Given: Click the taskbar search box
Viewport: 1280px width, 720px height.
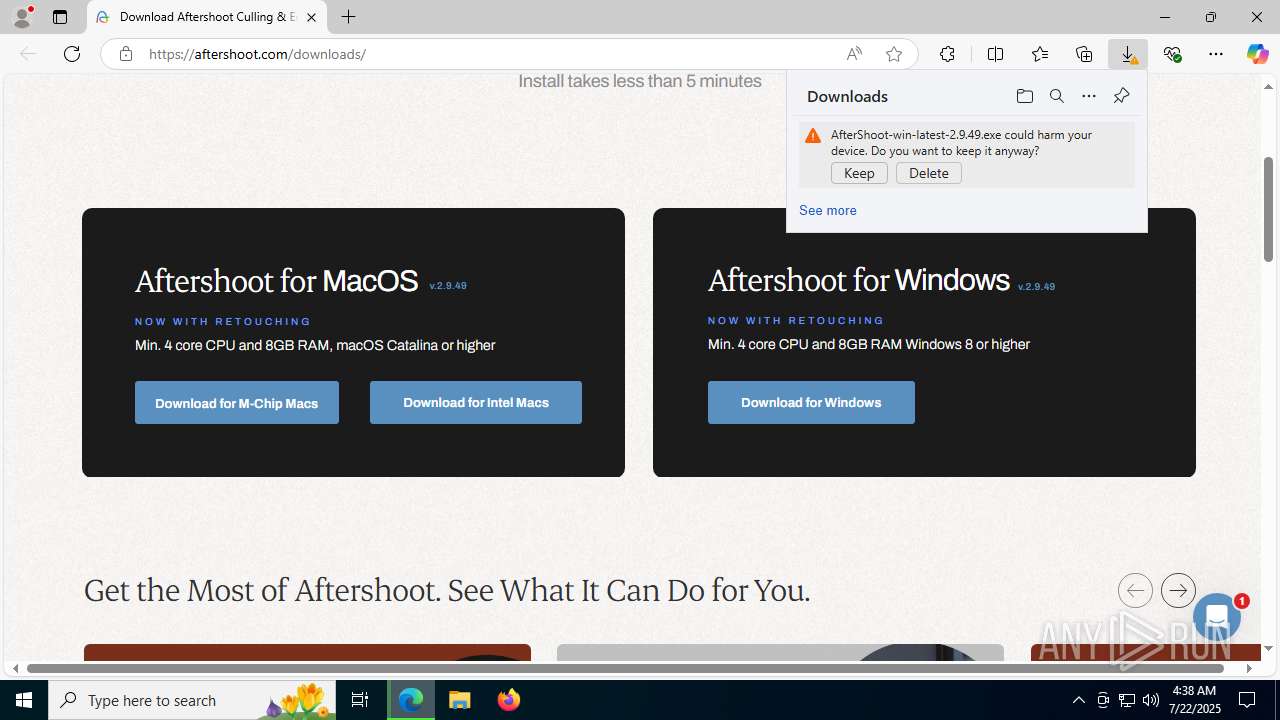Looking at the screenshot, I should tap(193, 700).
